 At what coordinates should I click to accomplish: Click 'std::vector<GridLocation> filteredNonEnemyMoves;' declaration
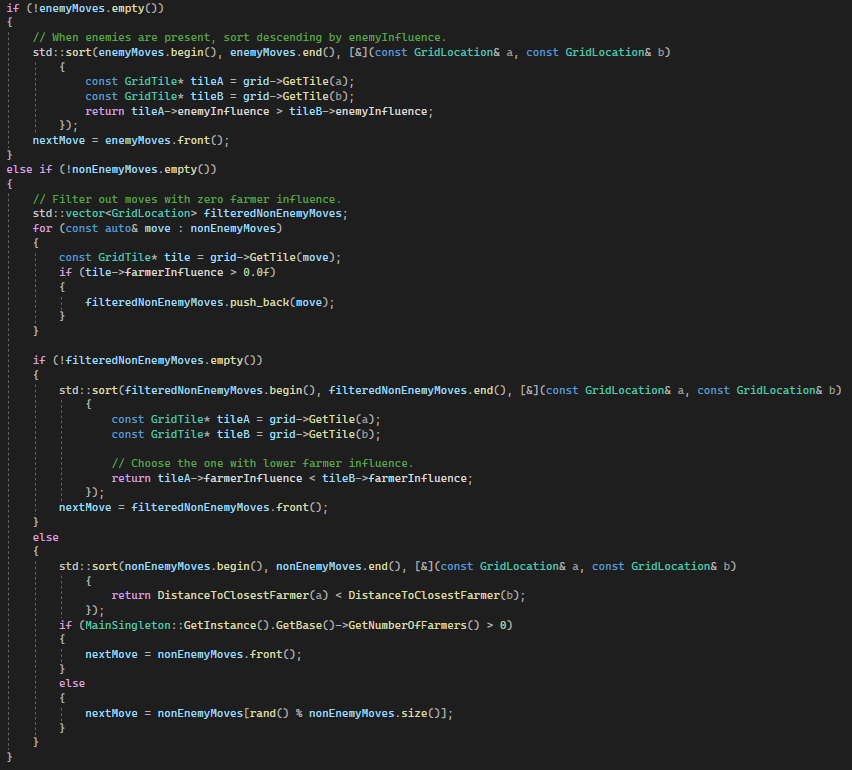click(190, 214)
